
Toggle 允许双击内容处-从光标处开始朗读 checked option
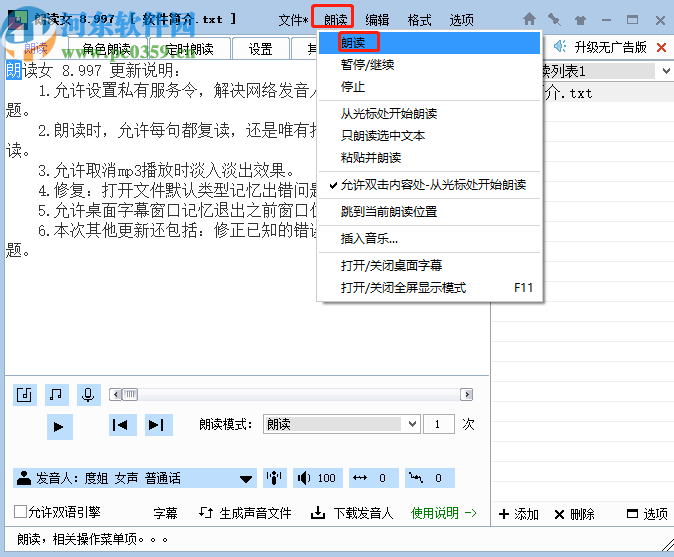pyautogui.click(x=430, y=185)
